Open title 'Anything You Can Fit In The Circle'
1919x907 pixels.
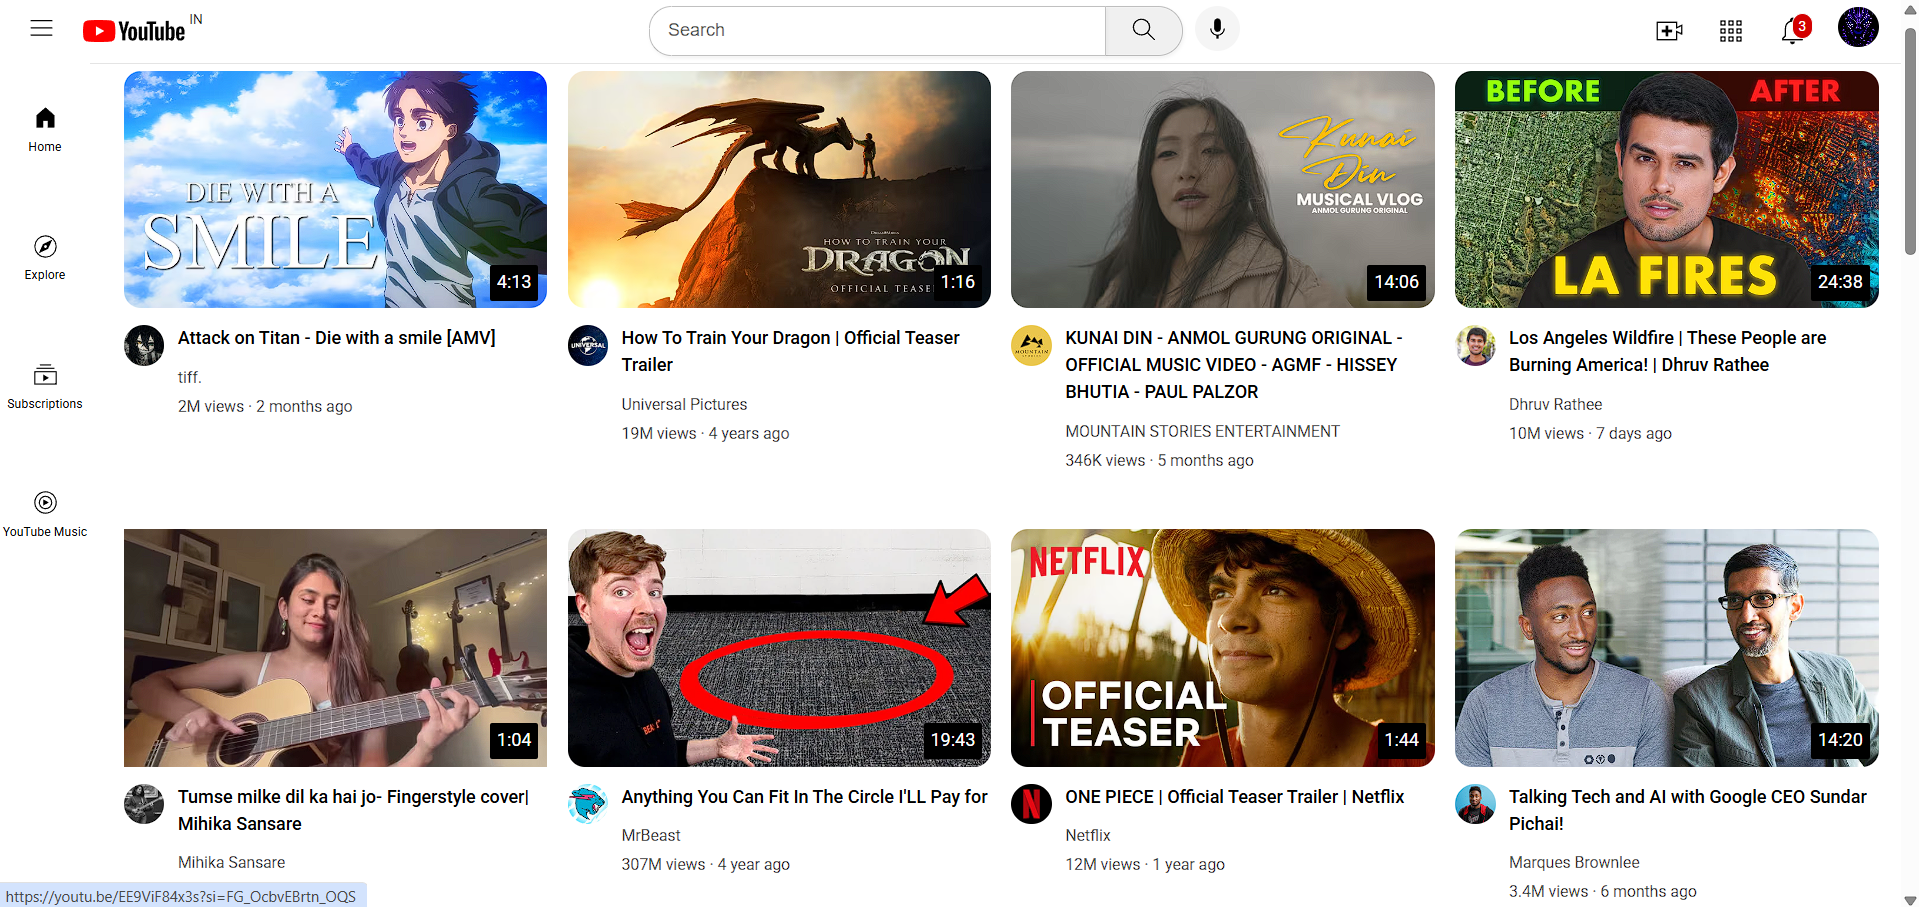coord(804,797)
